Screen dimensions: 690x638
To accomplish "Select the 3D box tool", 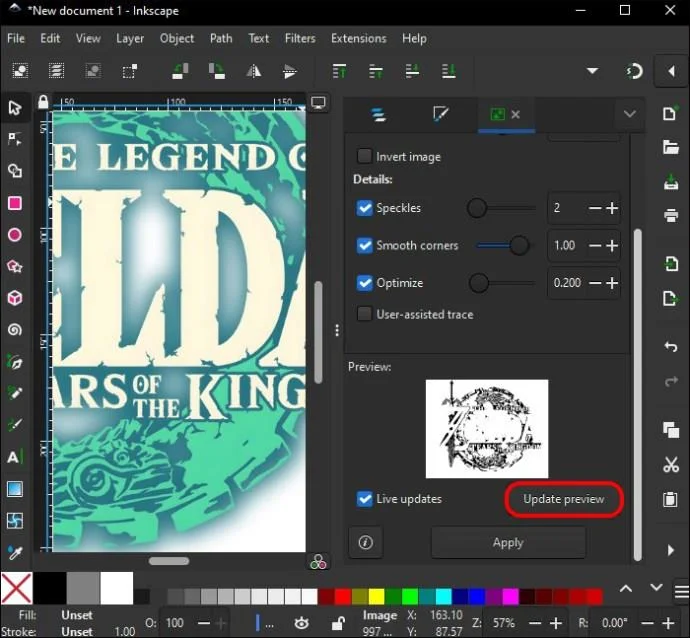I will pyautogui.click(x=15, y=298).
